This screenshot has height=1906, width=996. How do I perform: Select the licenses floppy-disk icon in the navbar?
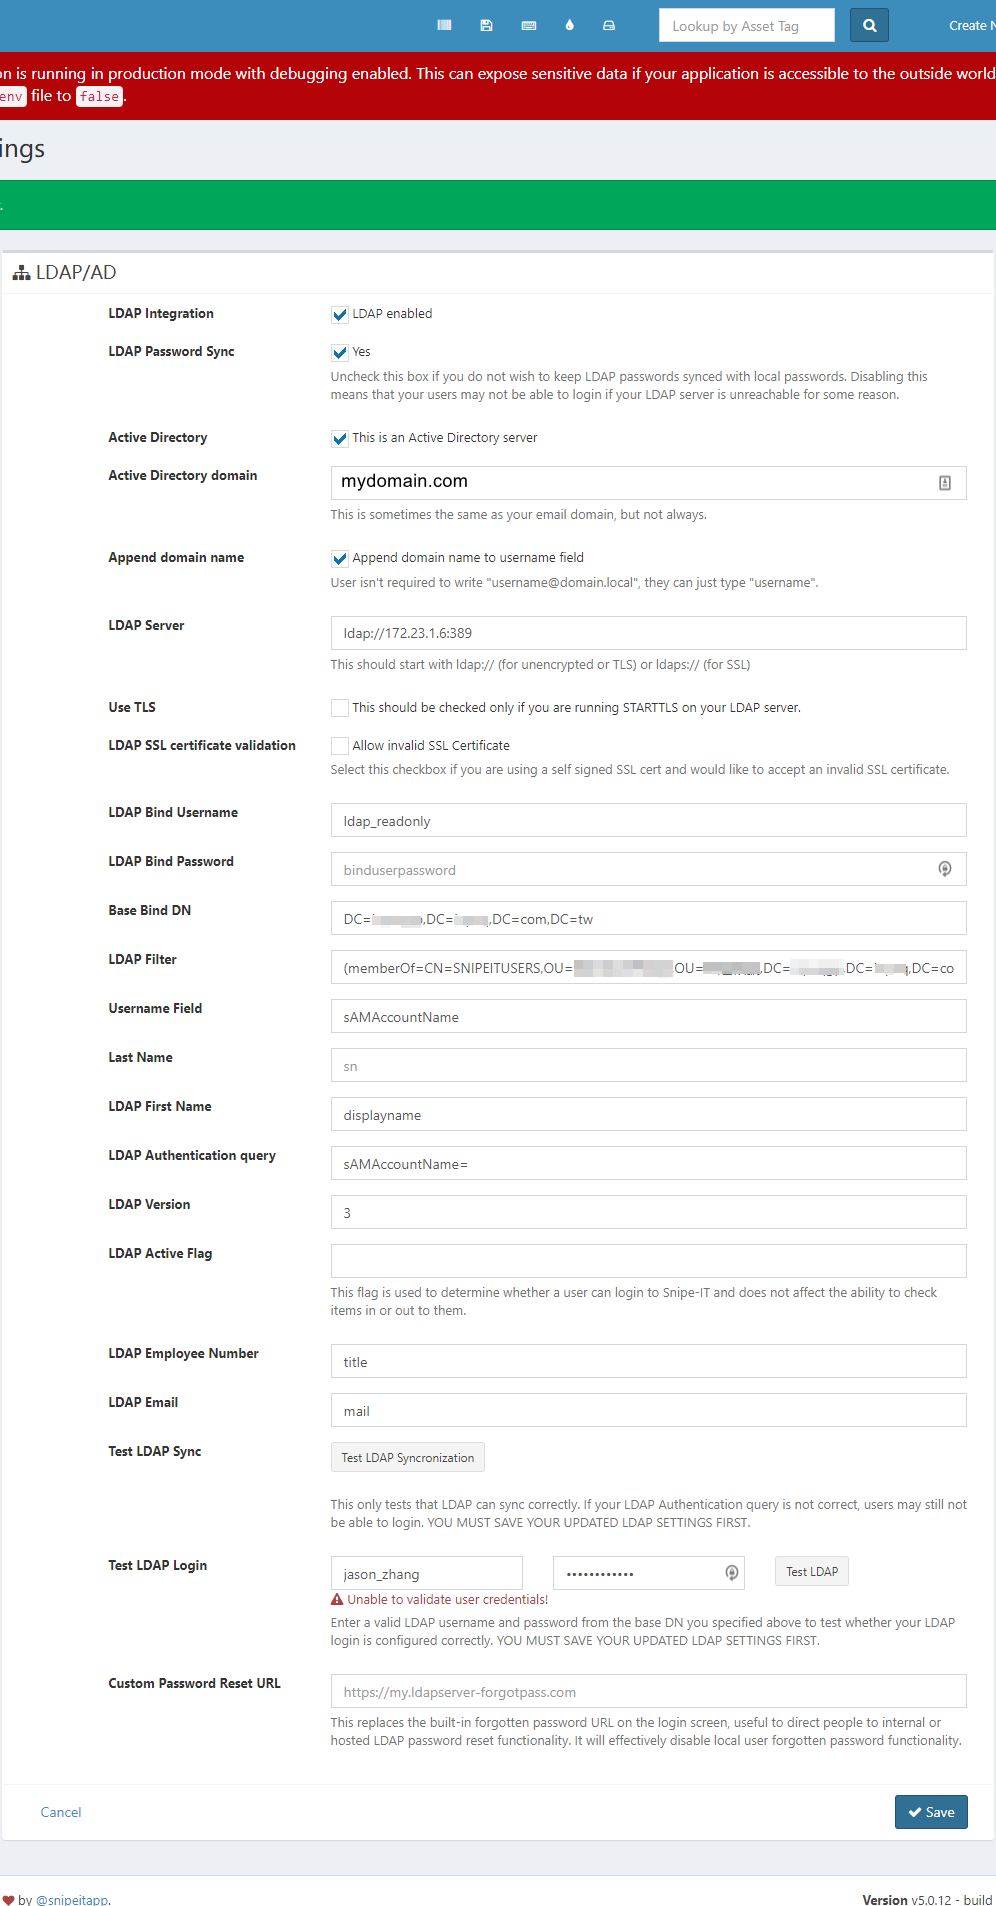487,25
